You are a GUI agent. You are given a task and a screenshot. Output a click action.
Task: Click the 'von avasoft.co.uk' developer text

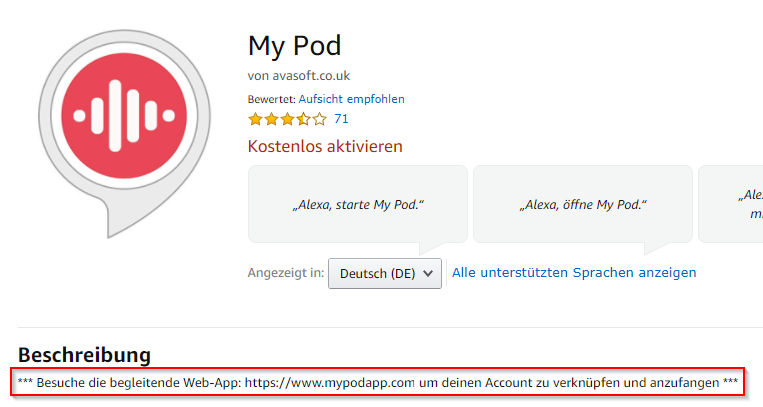[299, 76]
